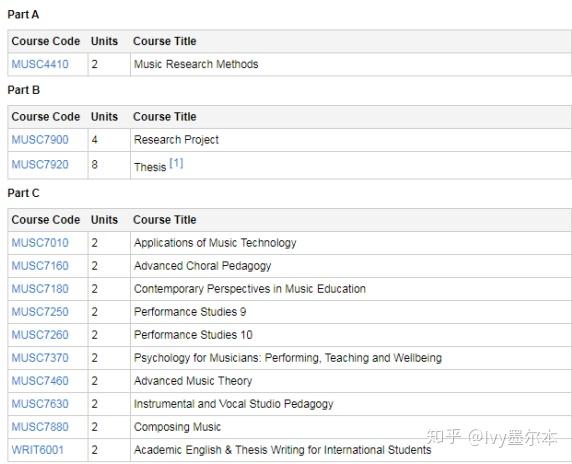
Task: Open the MUSC4410 course link
Action: pyautogui.click(x=40, y=64)
